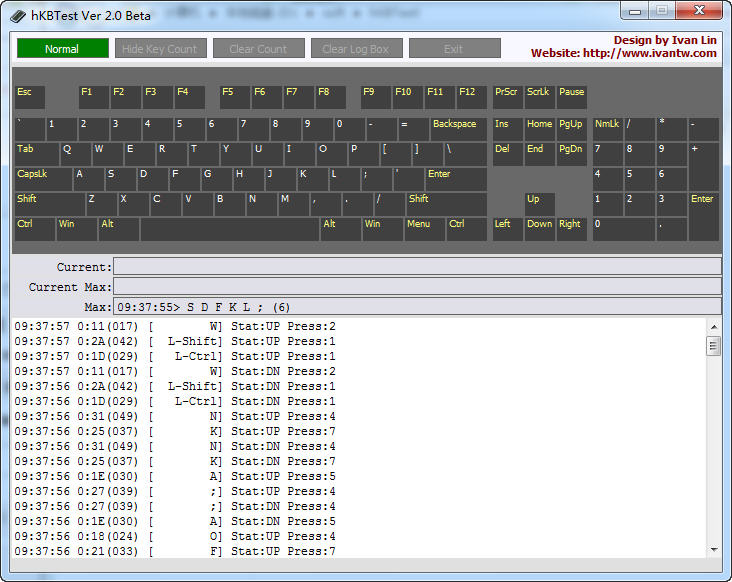Image resolution: width=732 pixels, height=582 pixels.
Task: Select the CapsLk key tile
Action: coord(43,179)
